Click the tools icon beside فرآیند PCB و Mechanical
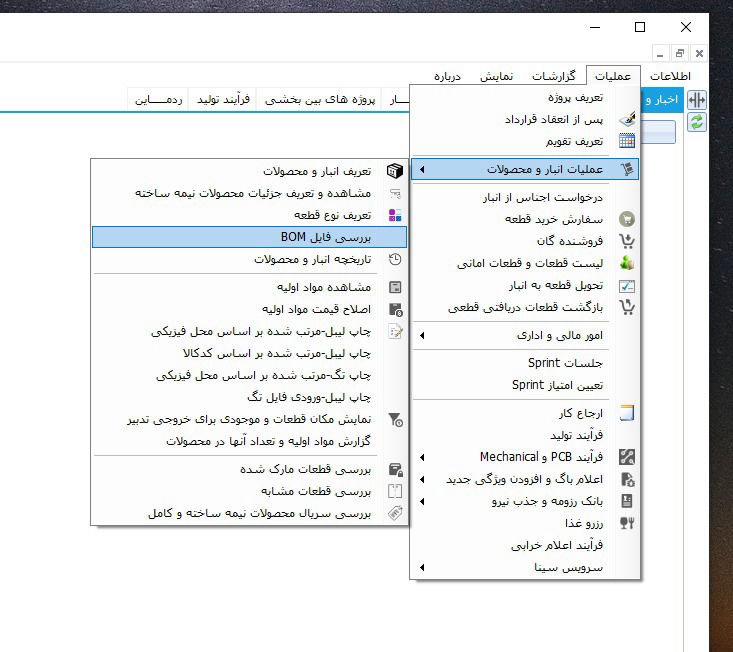This screenshot has height=652, width=733. click(627, 457)
